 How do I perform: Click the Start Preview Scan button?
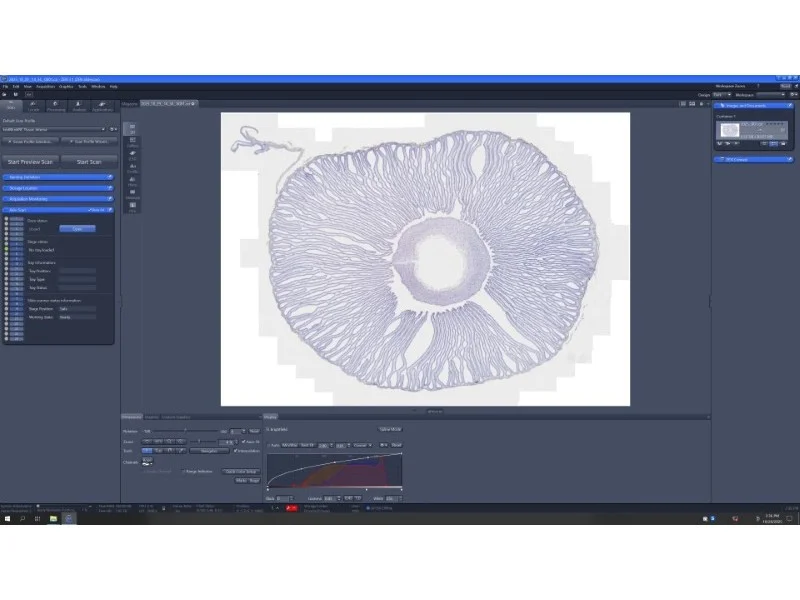tap(31, 161)
